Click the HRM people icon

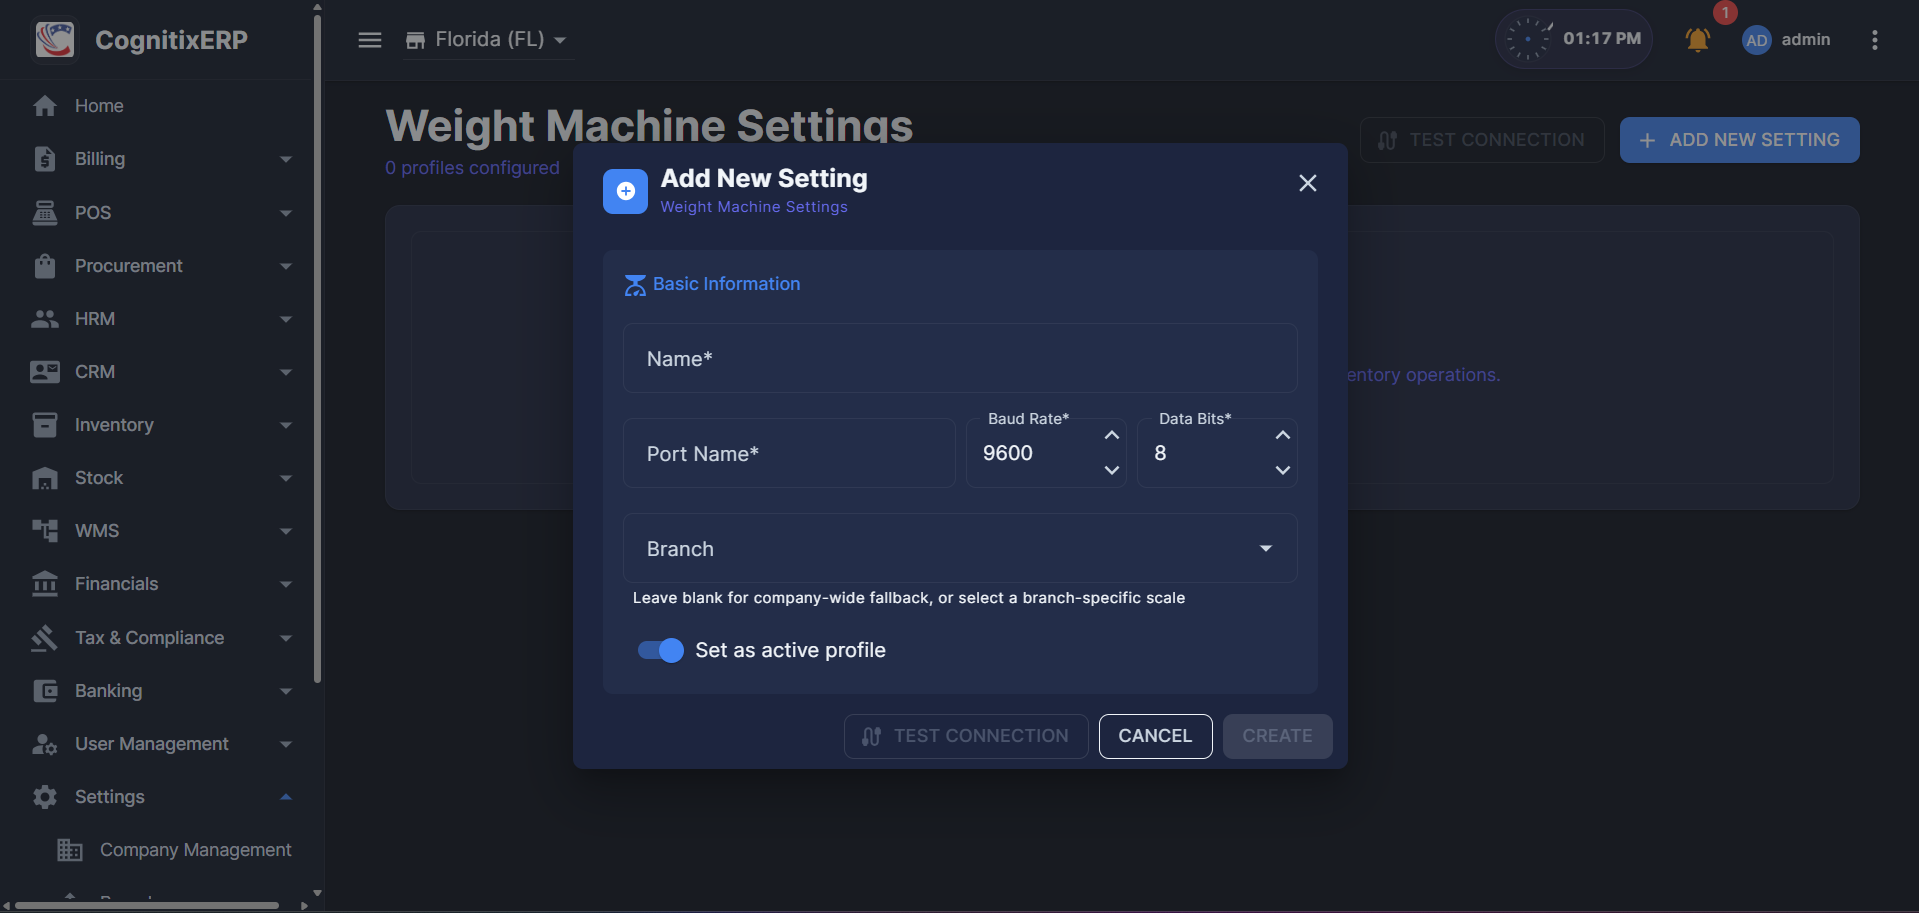point(45,319)
